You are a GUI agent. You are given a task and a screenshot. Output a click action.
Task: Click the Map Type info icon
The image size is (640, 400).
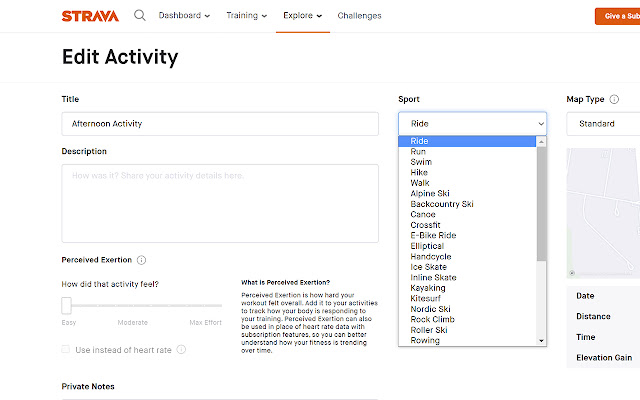(614, 99)
